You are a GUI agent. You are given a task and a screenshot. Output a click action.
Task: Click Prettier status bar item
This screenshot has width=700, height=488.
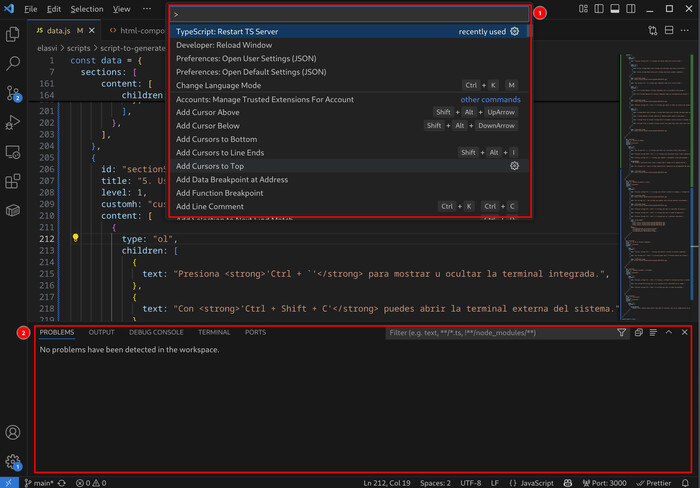coord(654,483)
